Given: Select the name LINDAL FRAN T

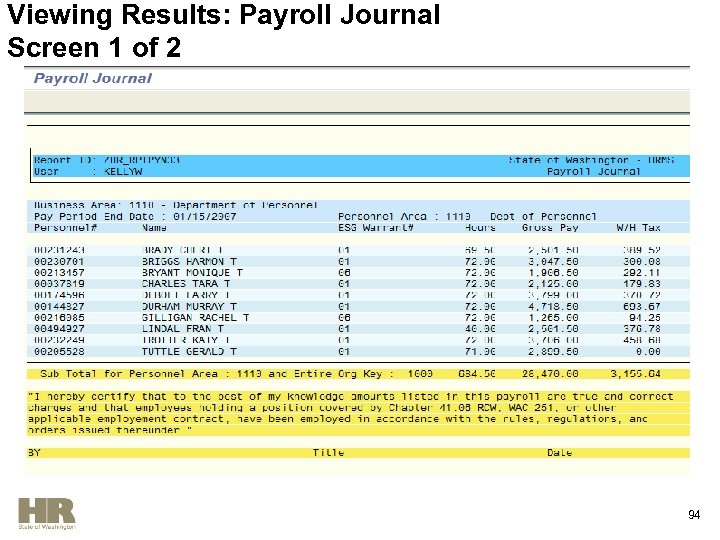Looking at the screenshot, I should 183,329.
